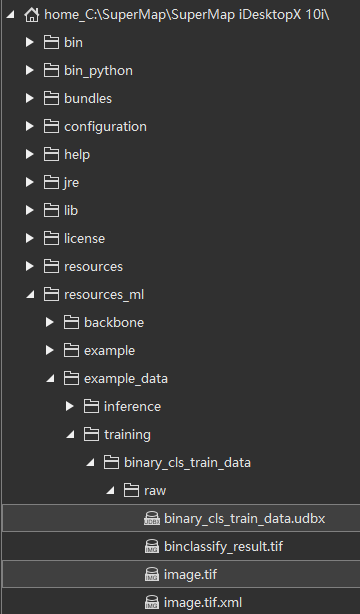Expand the backbone folder arrow
The height and width of the screenshot is (614, 360).
click(49, 322)
